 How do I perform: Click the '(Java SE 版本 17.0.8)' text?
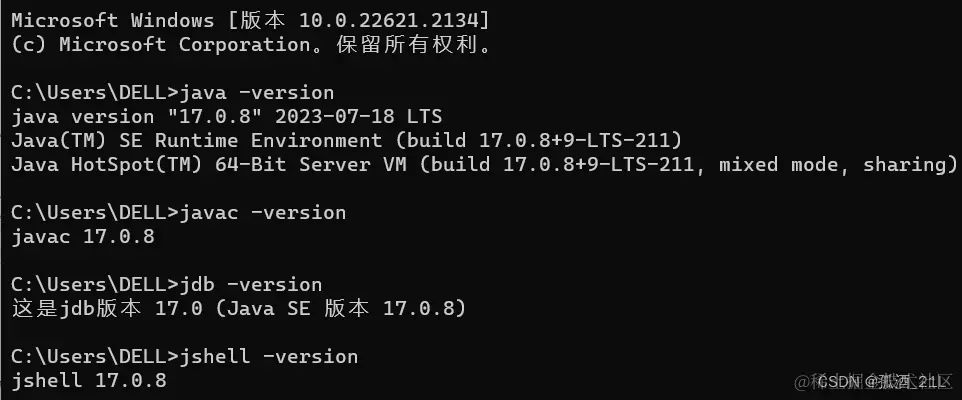(341, 308)
